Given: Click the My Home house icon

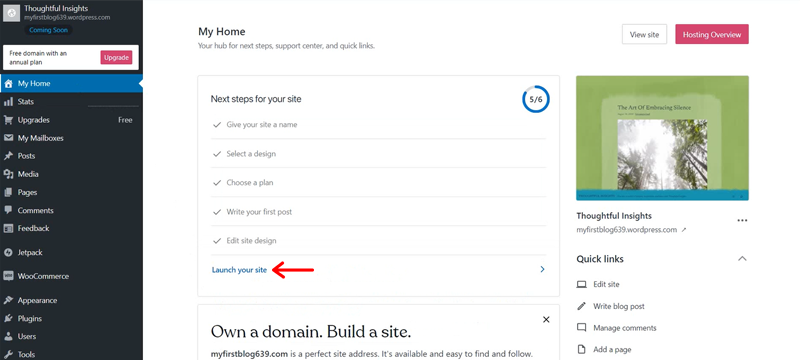Looking at the screenshot, I should tap(8, 84).
